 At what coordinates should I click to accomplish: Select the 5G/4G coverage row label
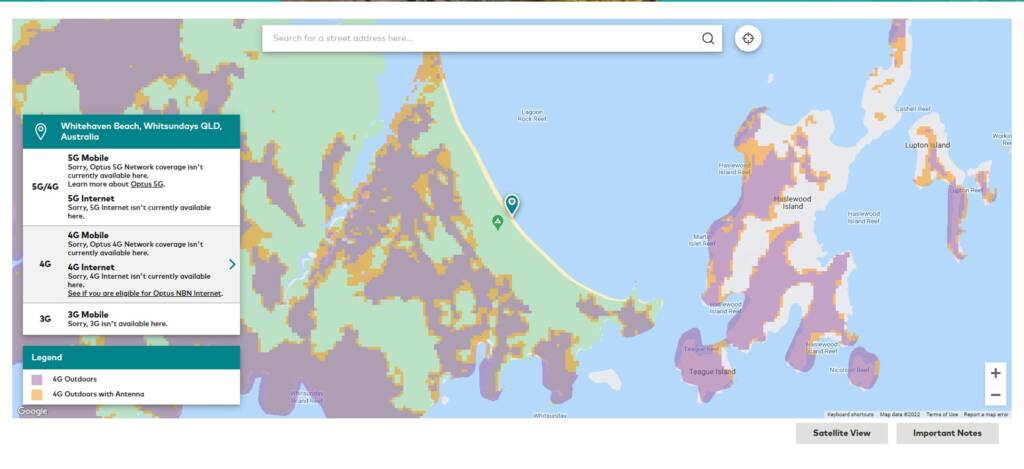click(x=45, y=187)
